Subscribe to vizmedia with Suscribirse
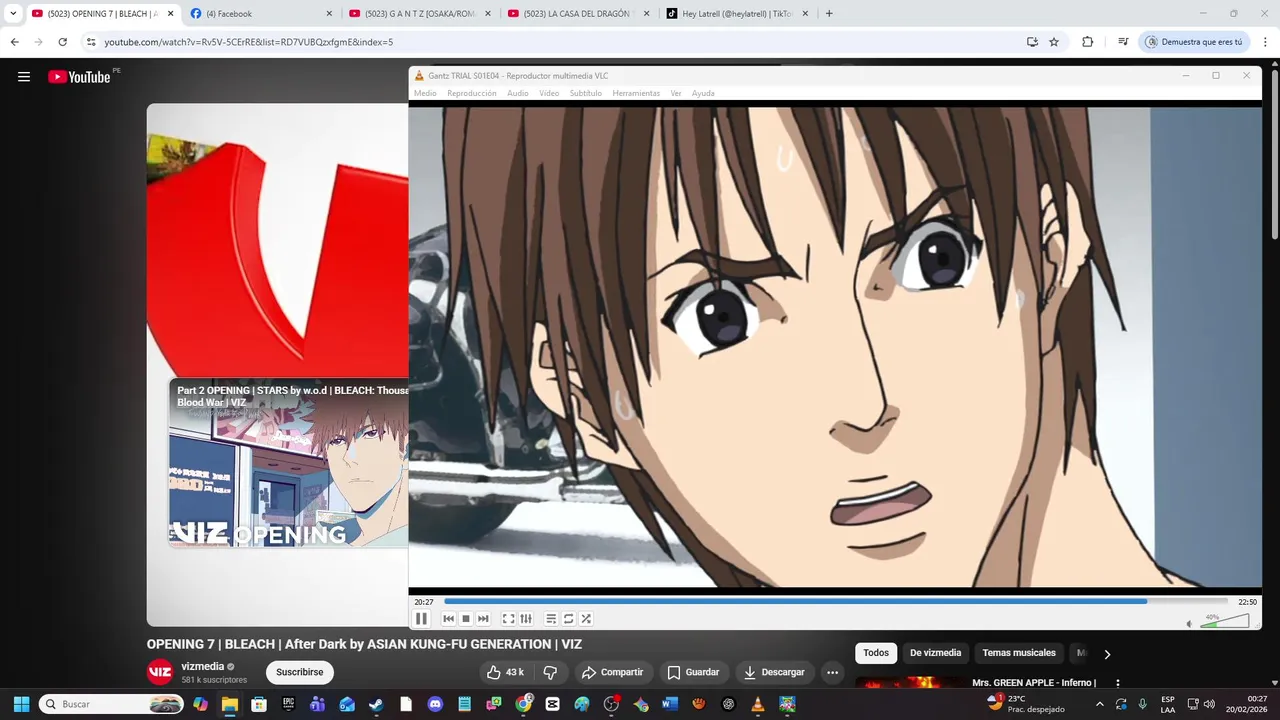1280x720 pixels. [299, 672]
